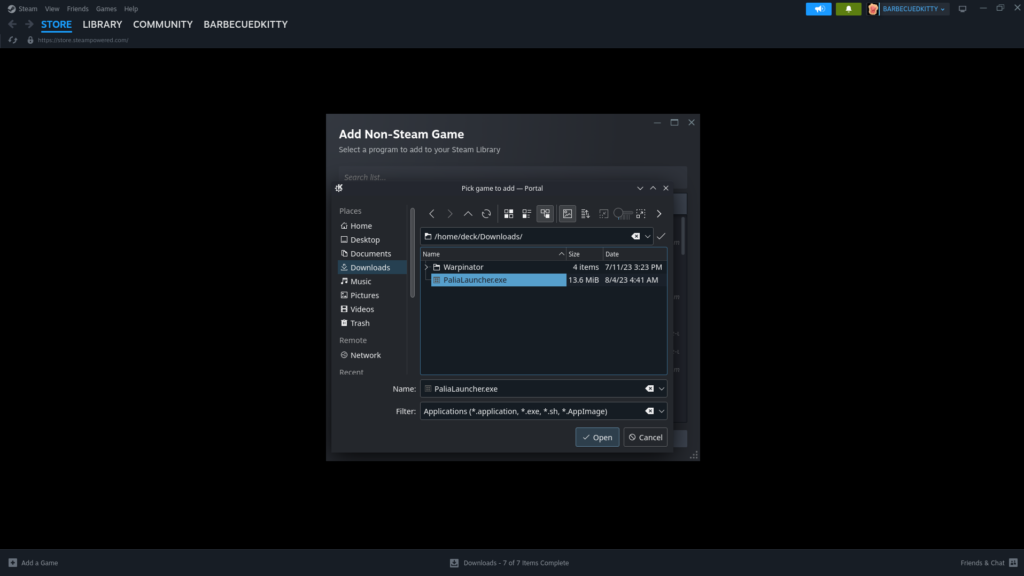
Task: Open the BARBECUEDKITTY profile tab
Action: [x=246, y=24]
